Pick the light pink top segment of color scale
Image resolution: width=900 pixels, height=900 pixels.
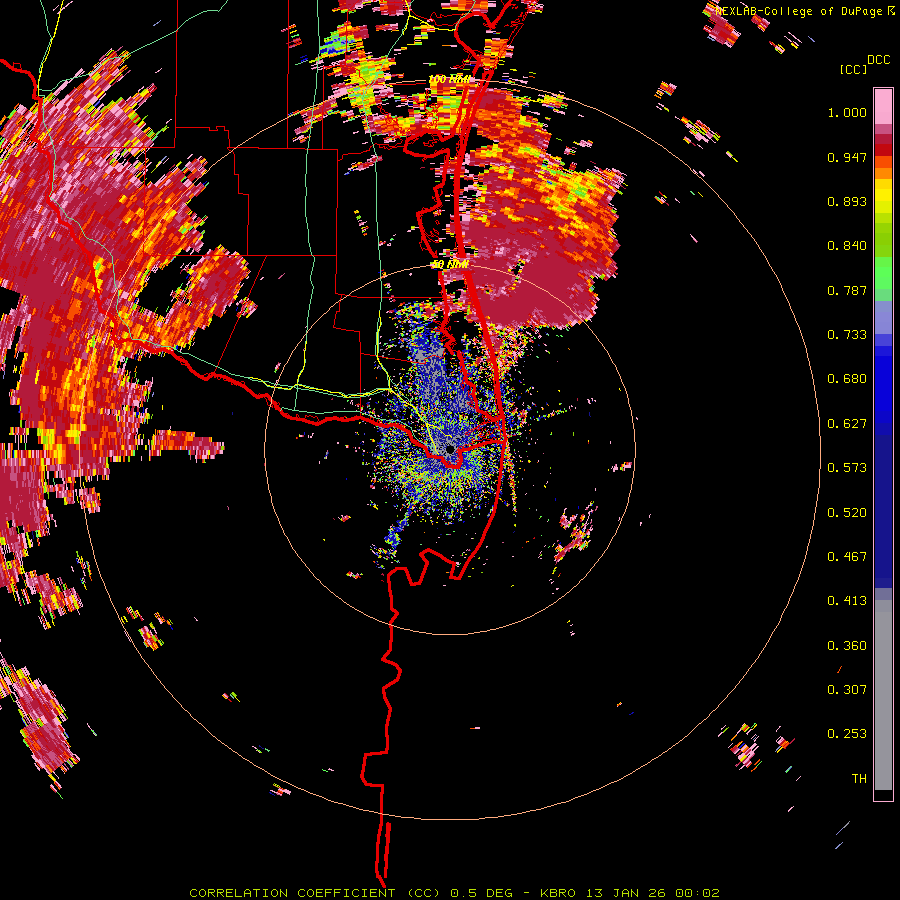pos(883,107)
